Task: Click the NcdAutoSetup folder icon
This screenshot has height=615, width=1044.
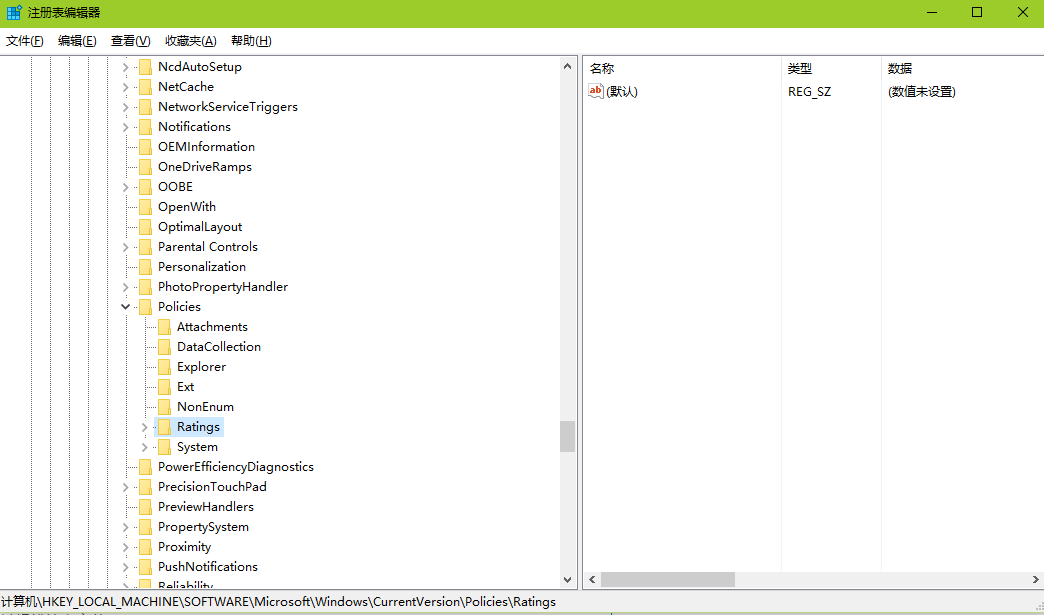Action: [x=145, y=67]
